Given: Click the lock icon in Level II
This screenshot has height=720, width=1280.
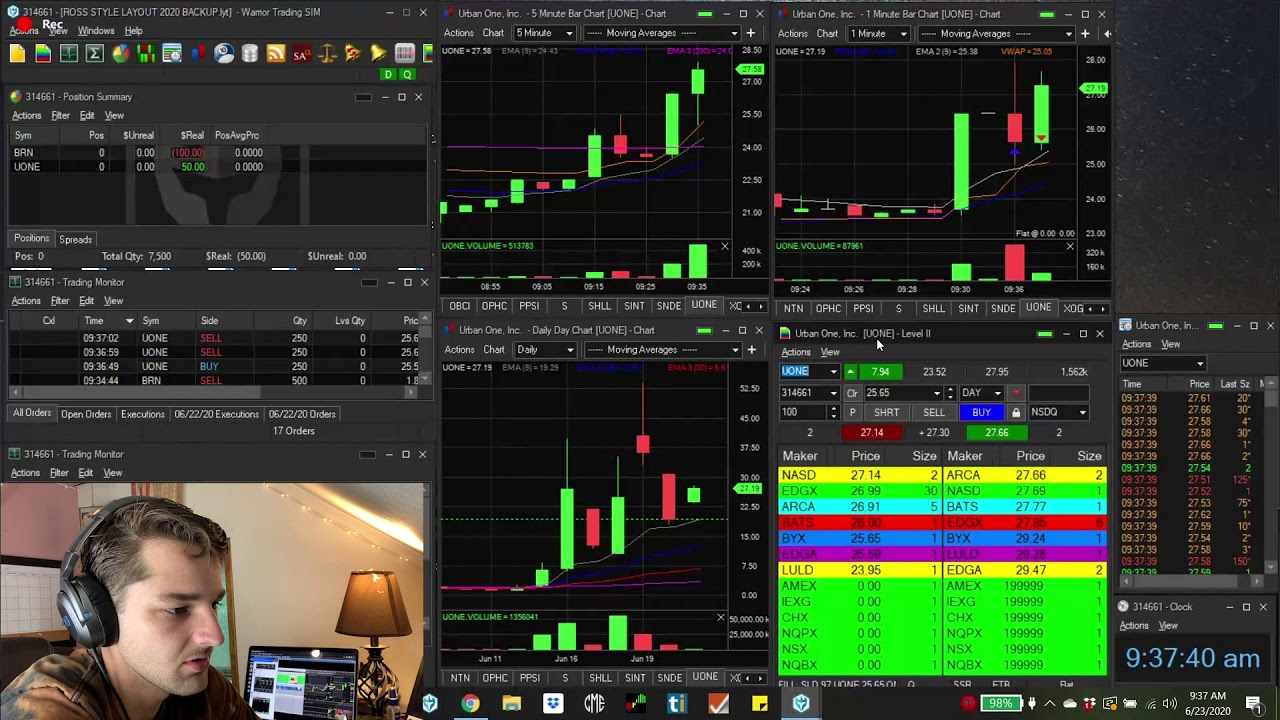Looking at the screenshot, I should pos(1016,412).
